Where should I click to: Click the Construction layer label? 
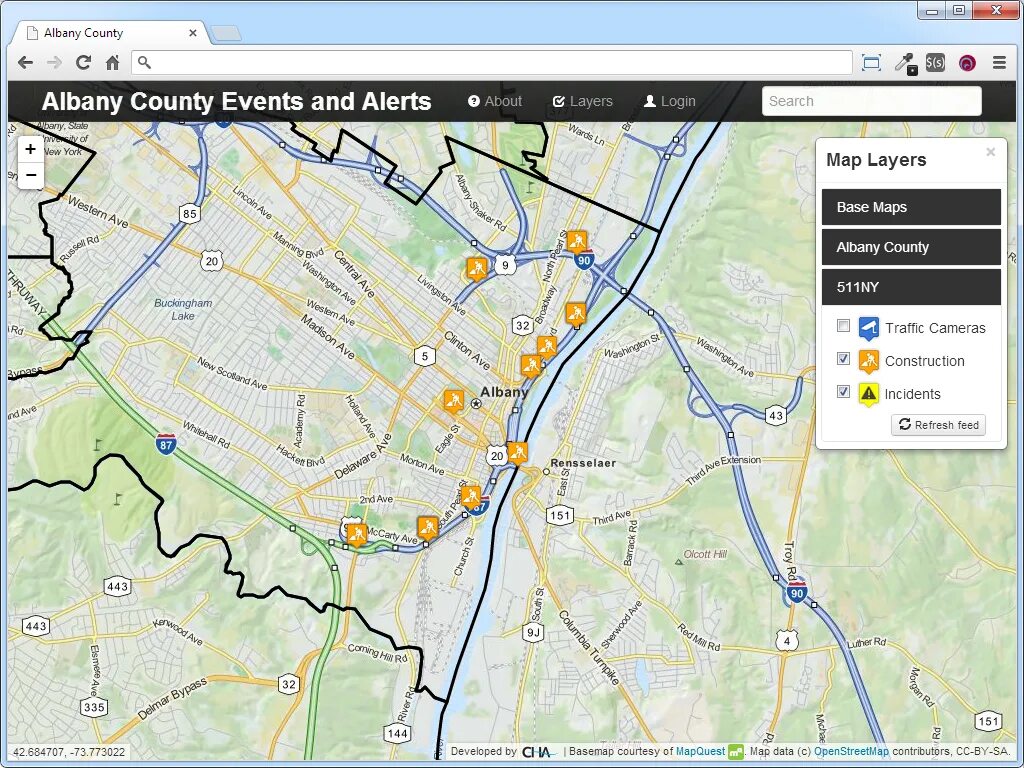(x=924, y=361)
